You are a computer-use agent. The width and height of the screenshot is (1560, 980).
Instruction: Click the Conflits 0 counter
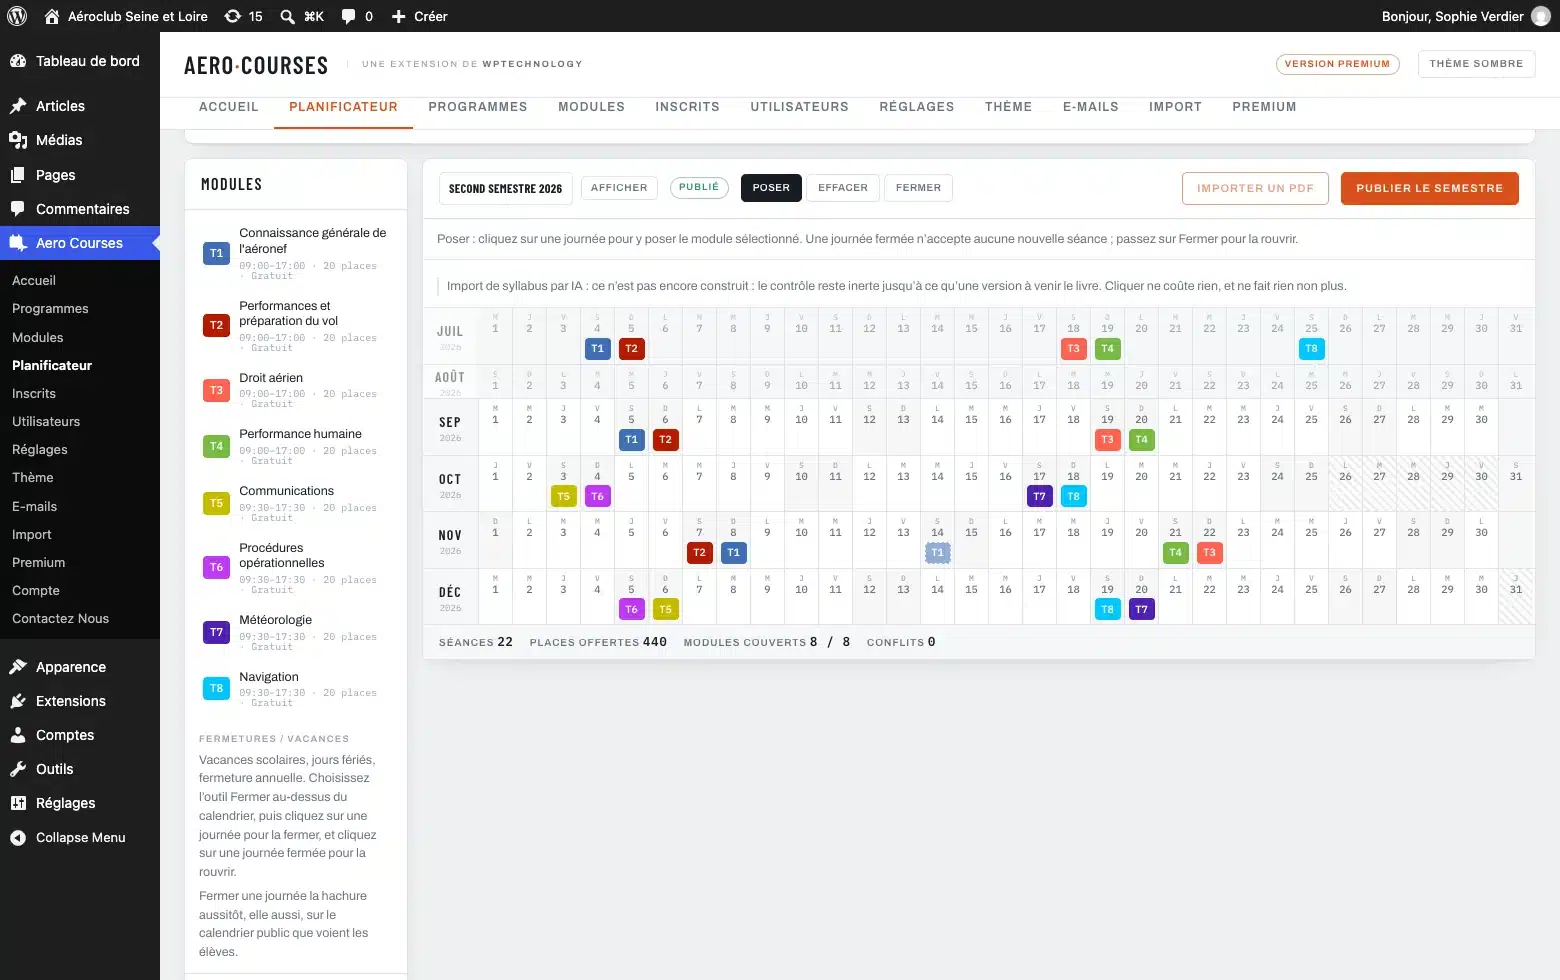[x=901, y=642]
